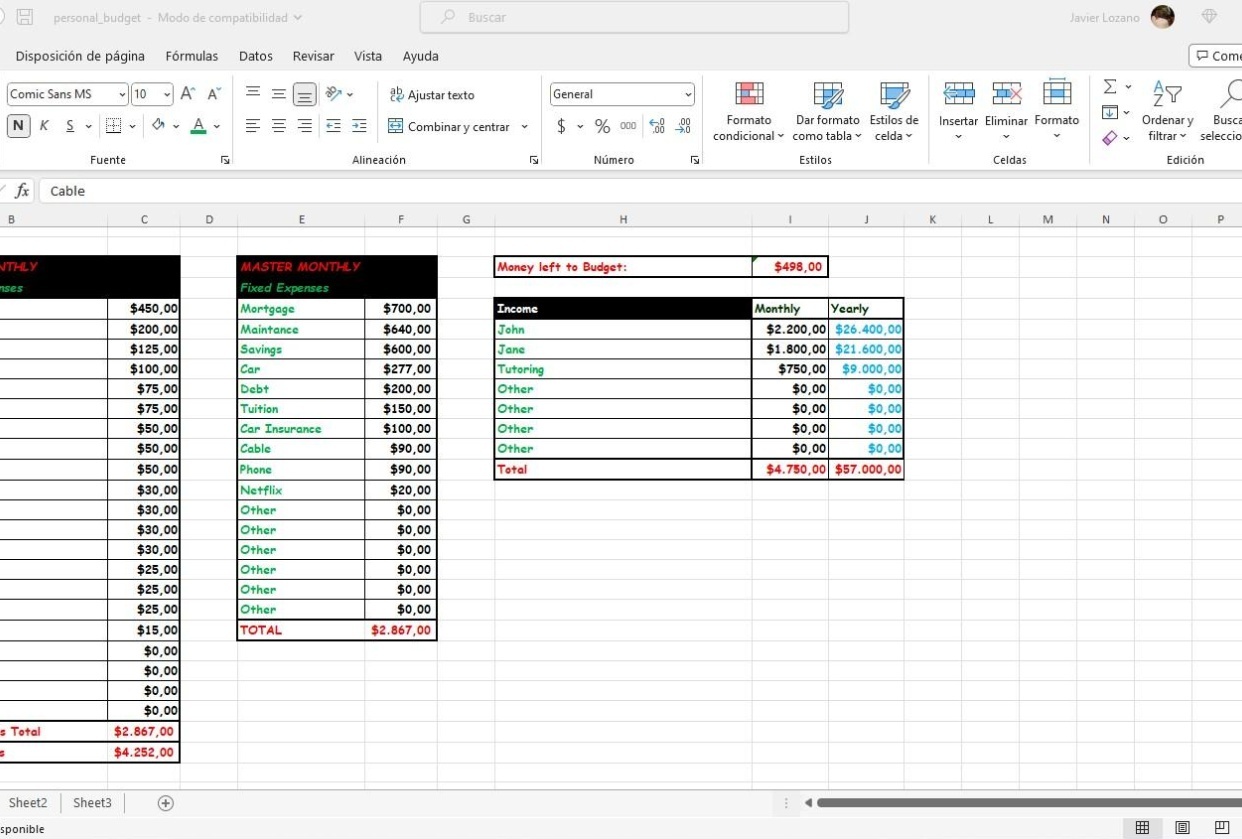The height and width of the screenshot is (839, 1242).
Task: Open Formato condicional menu
Action: coord(749,111)
